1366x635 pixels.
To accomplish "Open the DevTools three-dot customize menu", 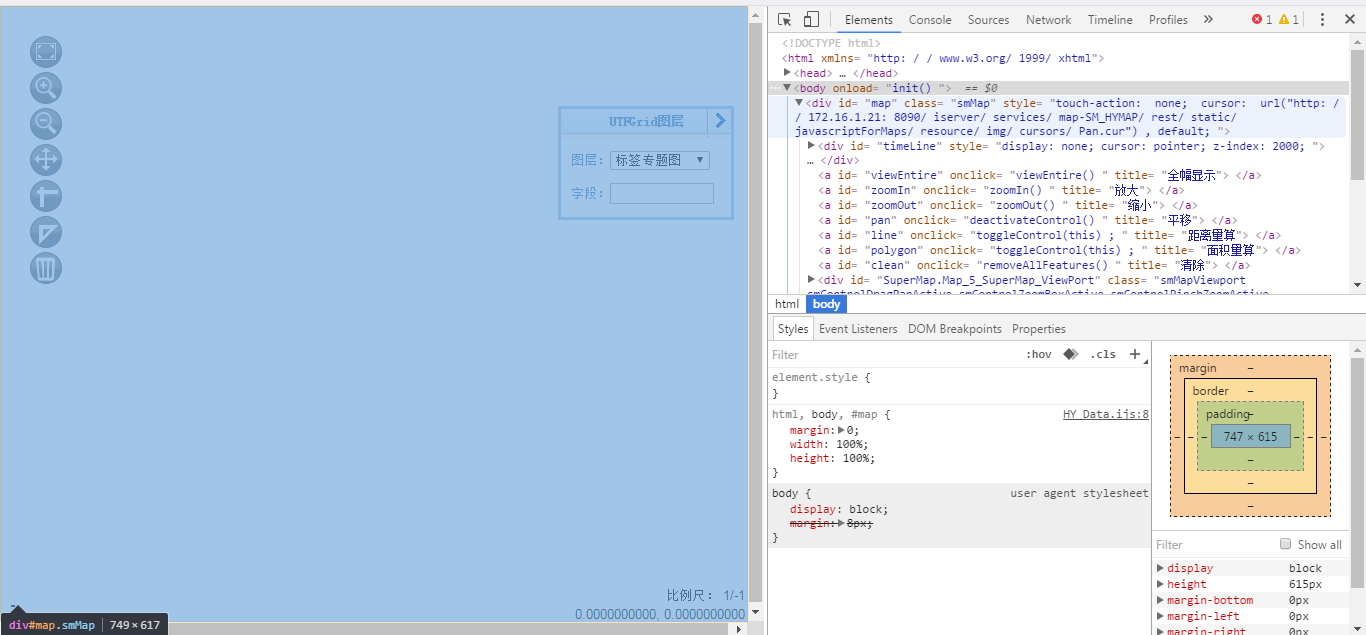I will [1322, 20].
